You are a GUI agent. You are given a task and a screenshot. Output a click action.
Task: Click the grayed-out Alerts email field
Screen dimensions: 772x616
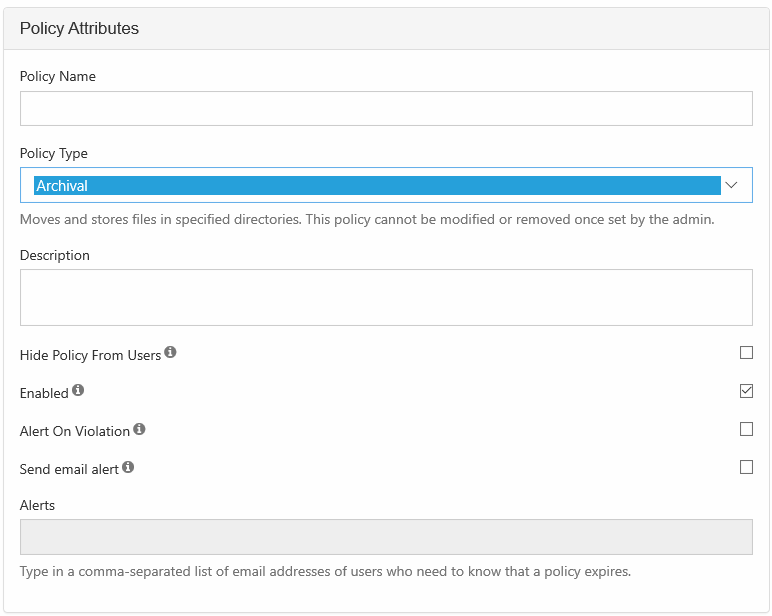click(x=386, y=537)
